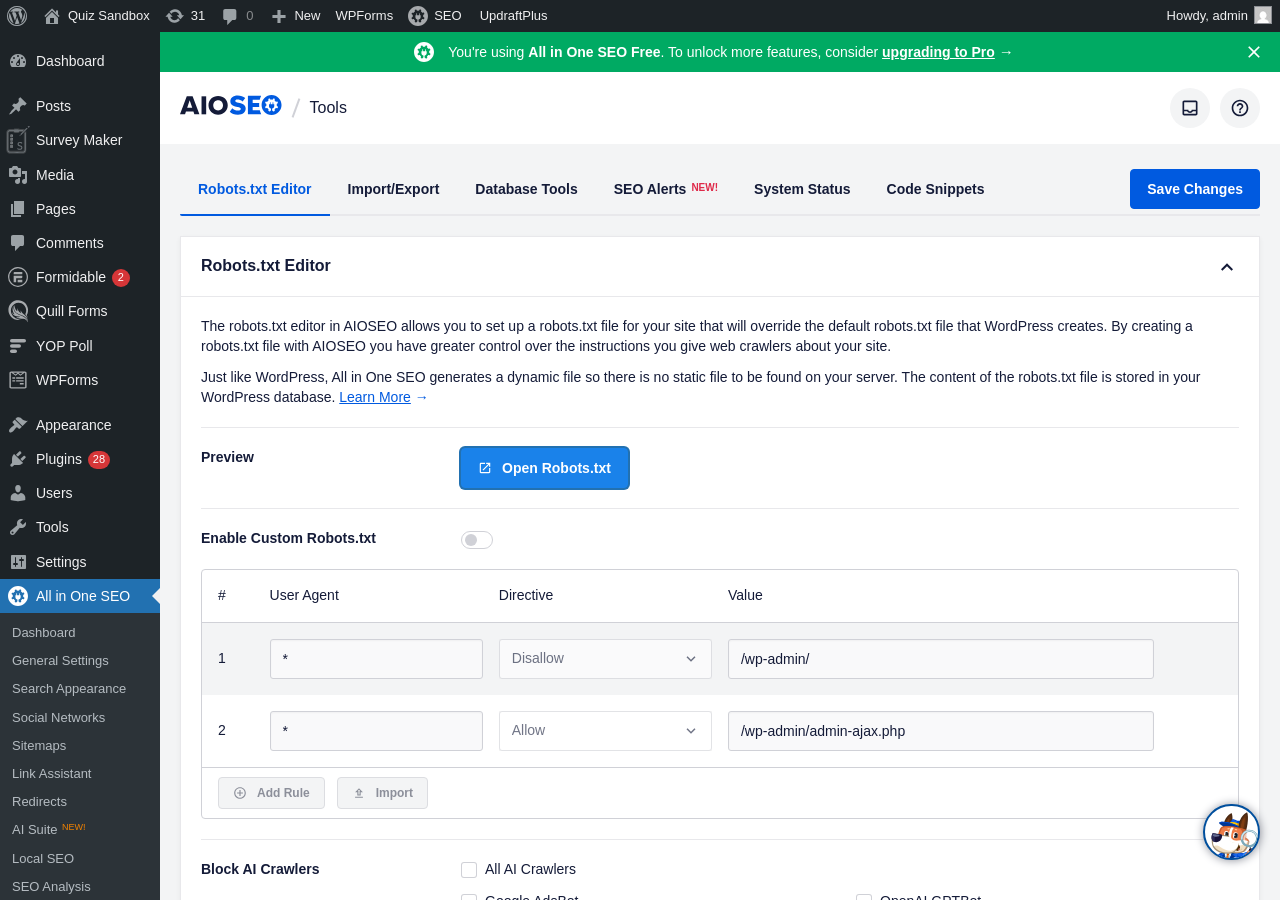The width and height of the screenshot is (1280, 900).
Task: Click the upgrading to Pro link
Action: click(x=938, y=52)
